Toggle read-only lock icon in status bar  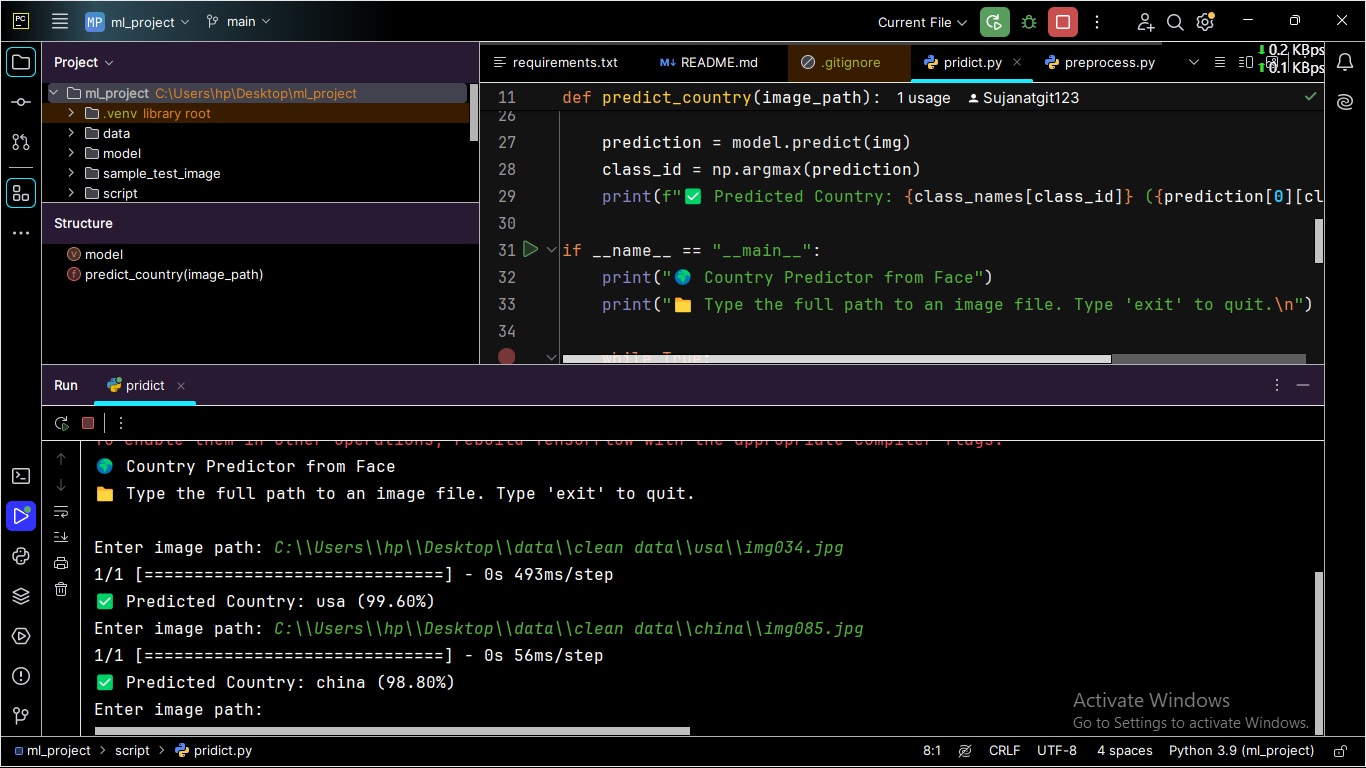click(x=1339, y=750)
